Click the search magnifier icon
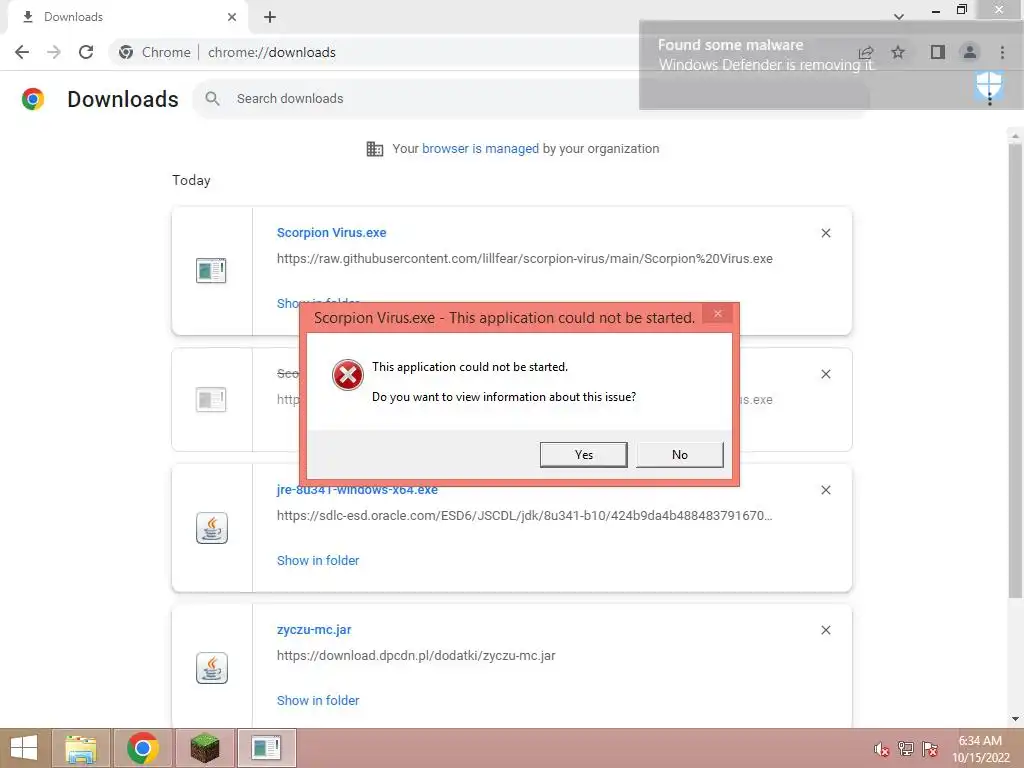Screen dimensions: 1024x768 tap(212, 99)
